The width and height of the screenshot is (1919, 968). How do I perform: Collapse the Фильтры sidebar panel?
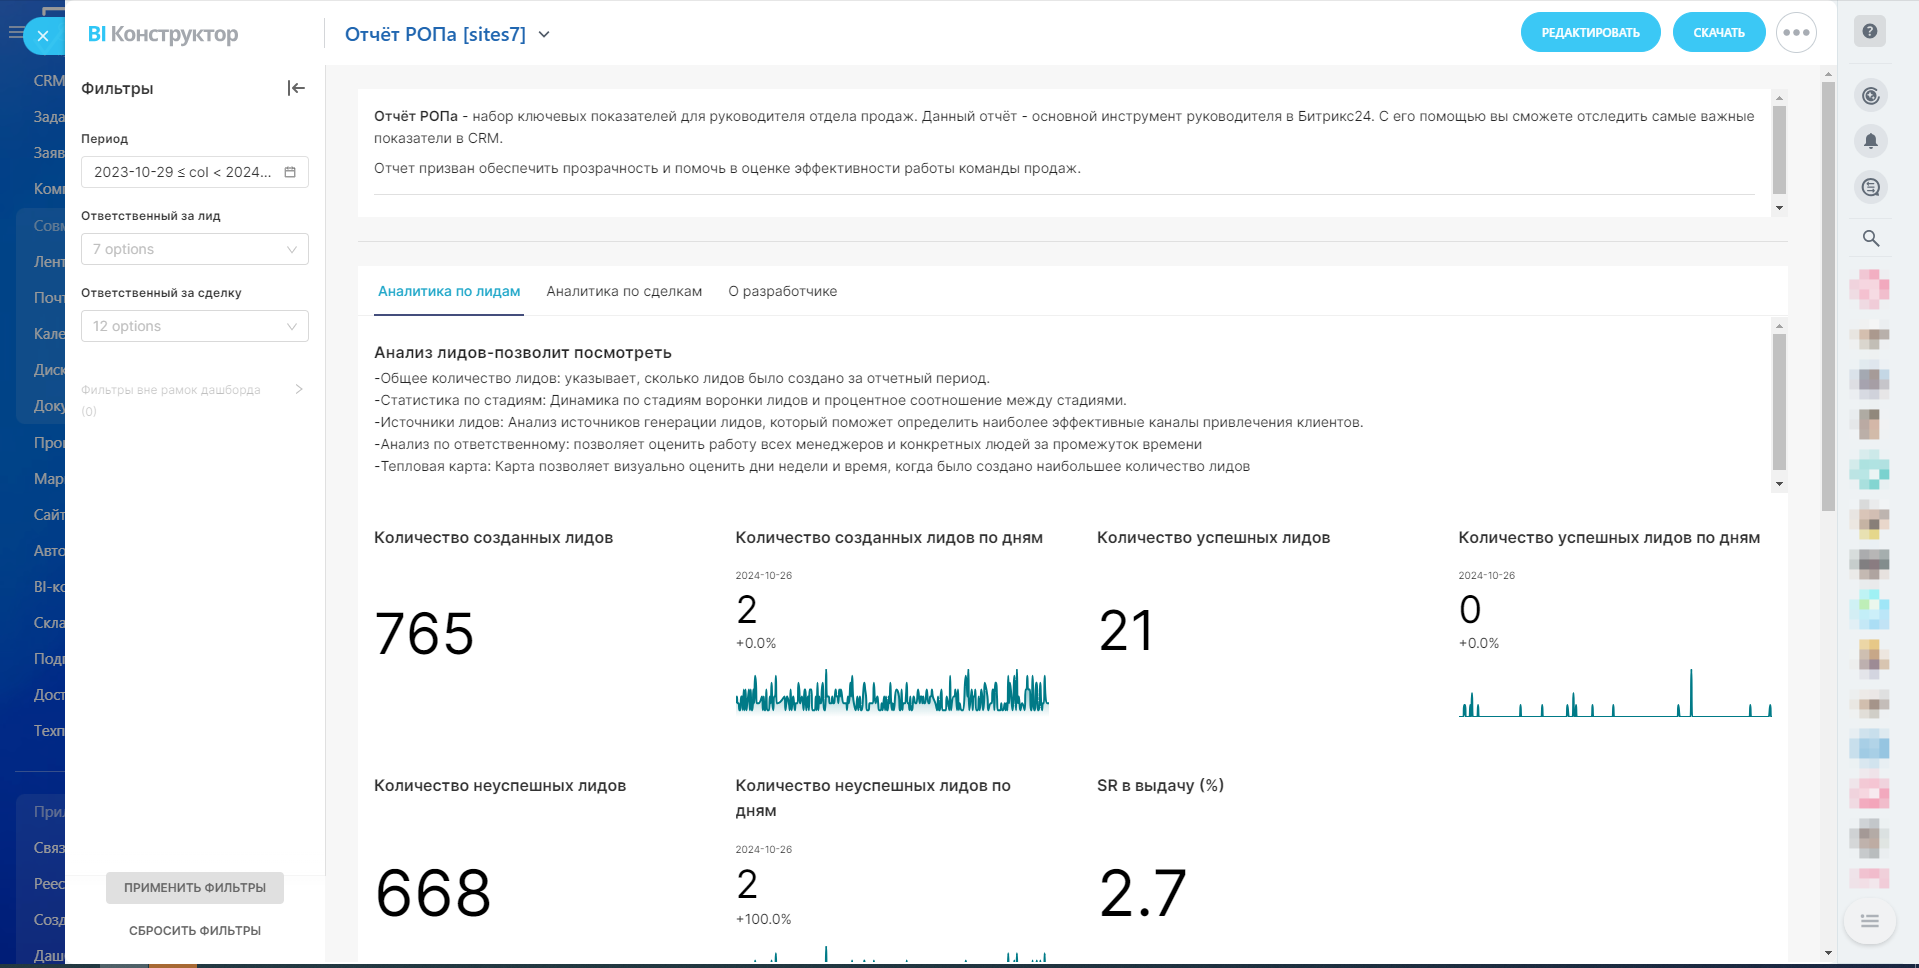tap(296, 88)
